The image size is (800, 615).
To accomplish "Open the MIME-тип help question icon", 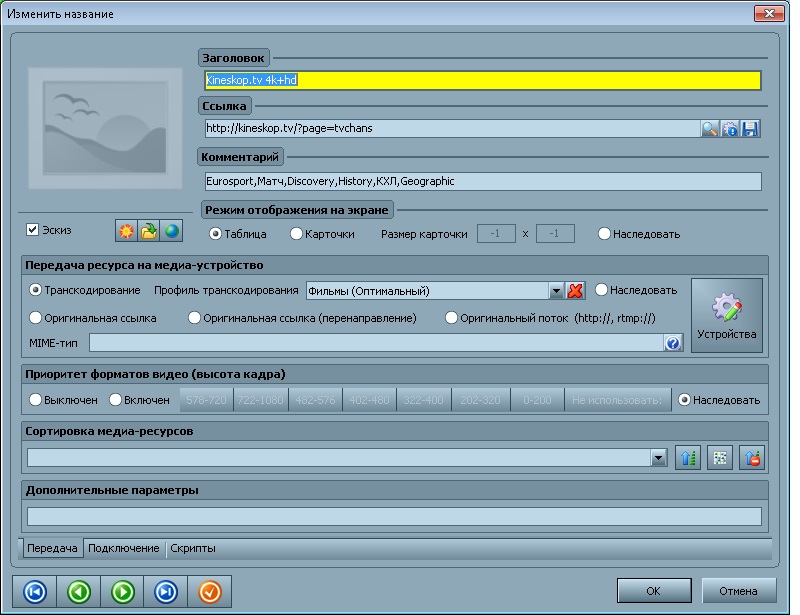I will pos(673,343).
